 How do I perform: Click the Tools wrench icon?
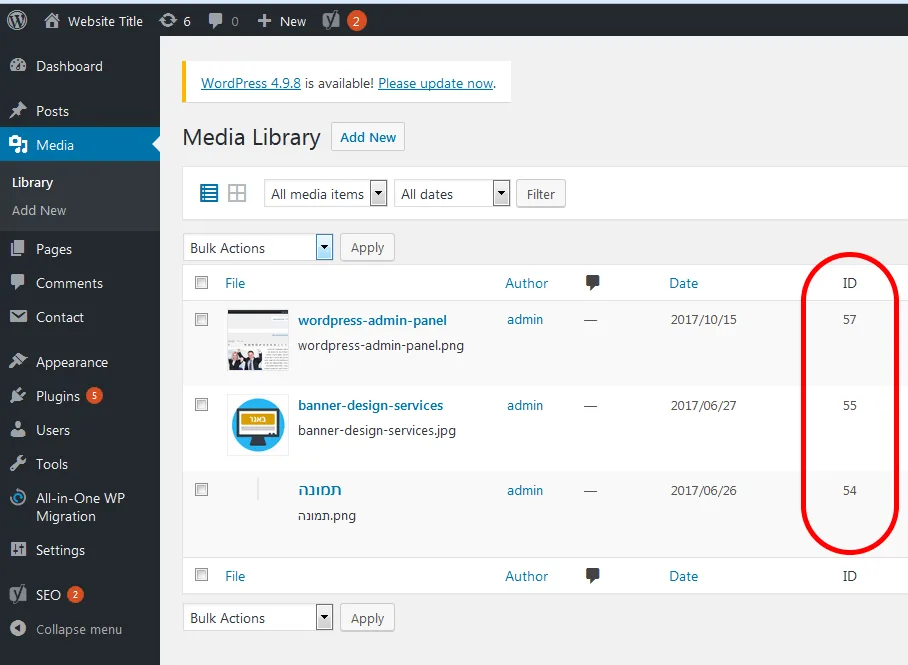click(18, 463)
